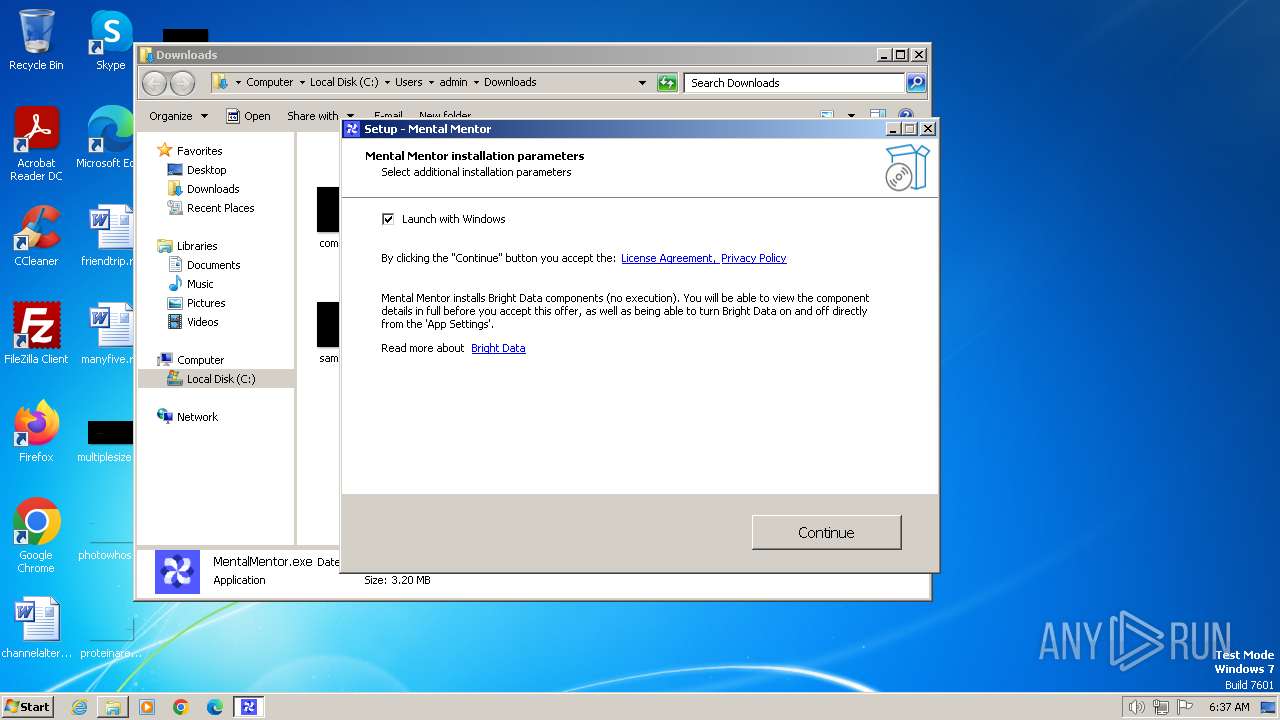This screenshot has width=1280, height=720.
Task: Click MentalMentor.exe icon in details pane
Action: pyautogui.click(x=177, y=572)
